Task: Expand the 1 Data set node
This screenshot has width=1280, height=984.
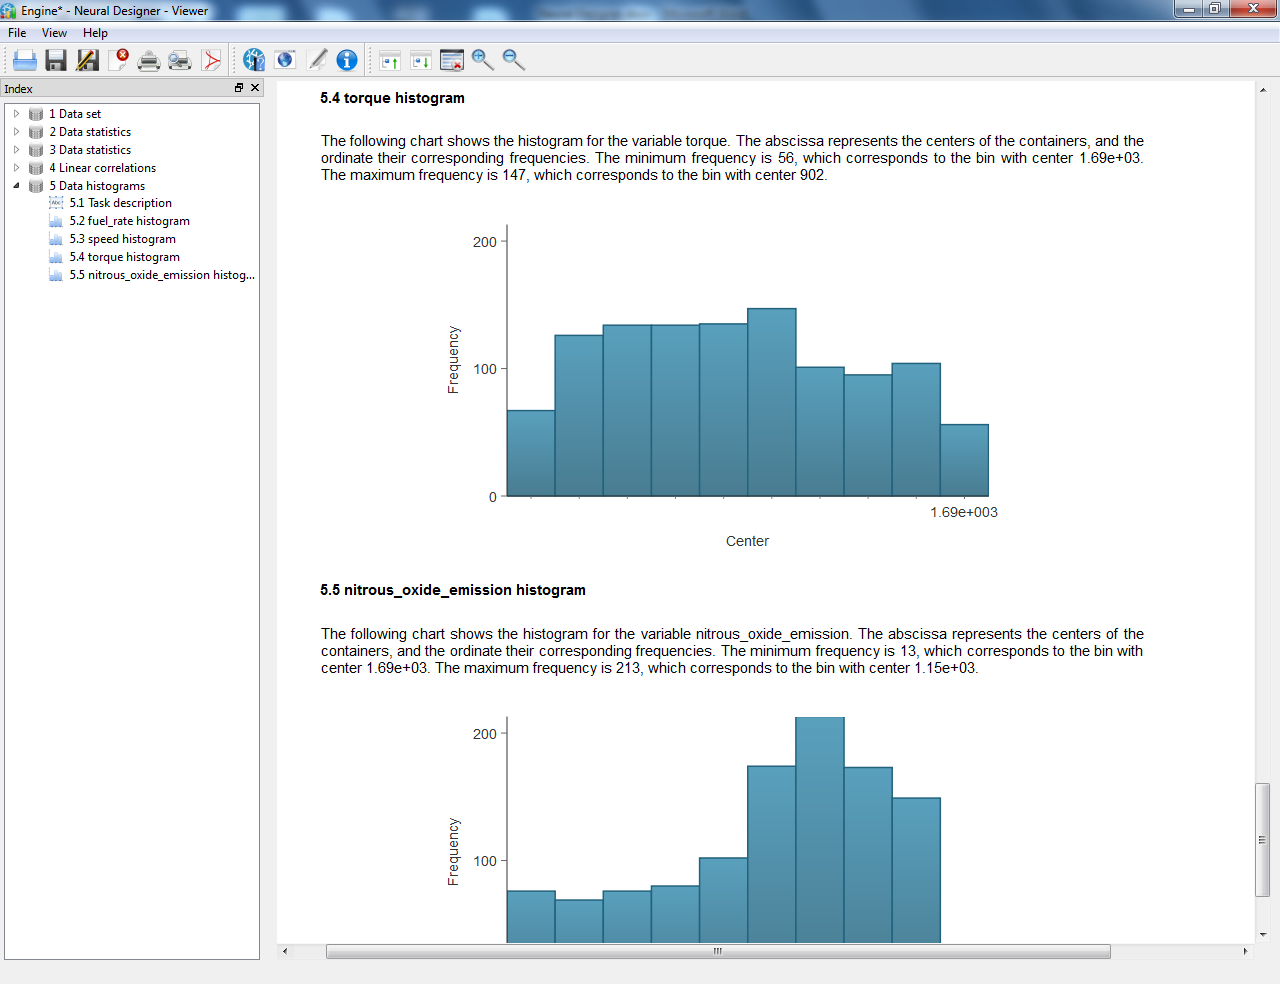Action: pos(16,114)
